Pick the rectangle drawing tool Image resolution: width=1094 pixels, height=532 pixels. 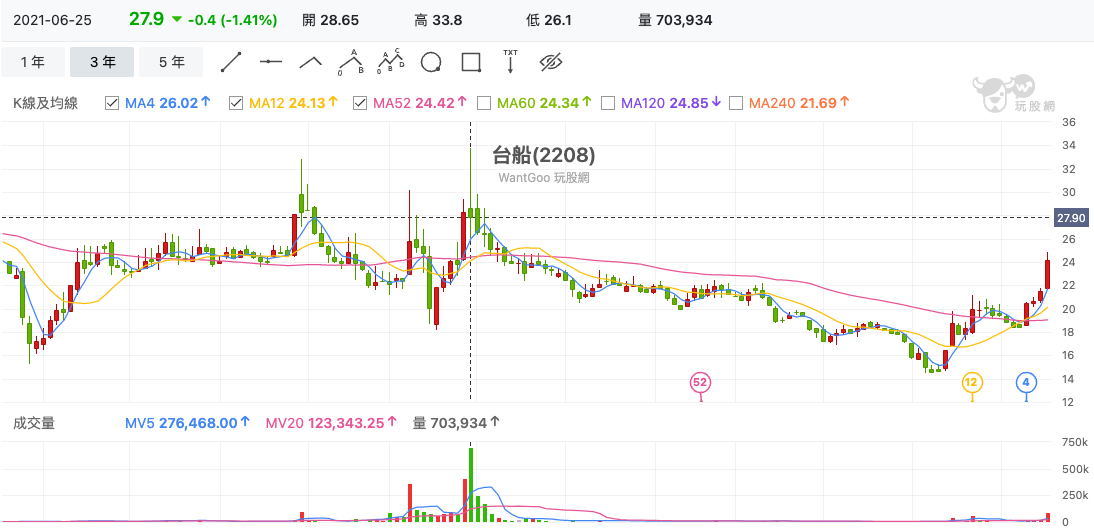(472, 62)
